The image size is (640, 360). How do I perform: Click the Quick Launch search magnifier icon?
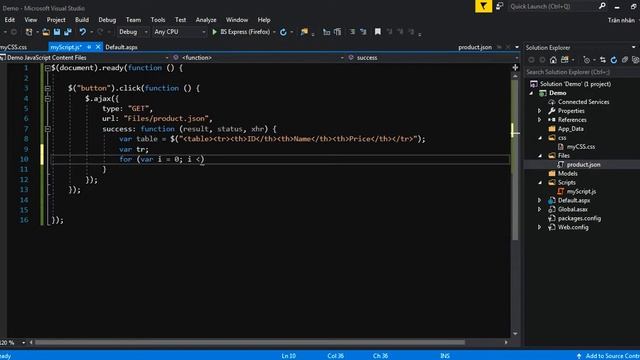pyautogui.click(x=602, y=6)
